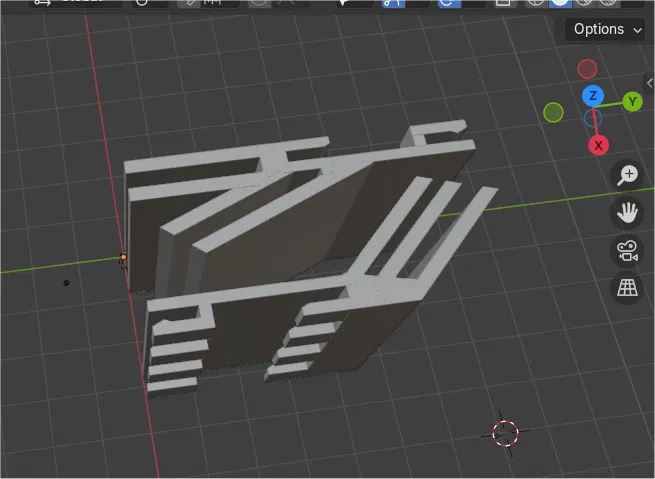The width and height of the screenshot is (655, 479).
Task: Click the orange object origin dot
Action: coord(123,257)
